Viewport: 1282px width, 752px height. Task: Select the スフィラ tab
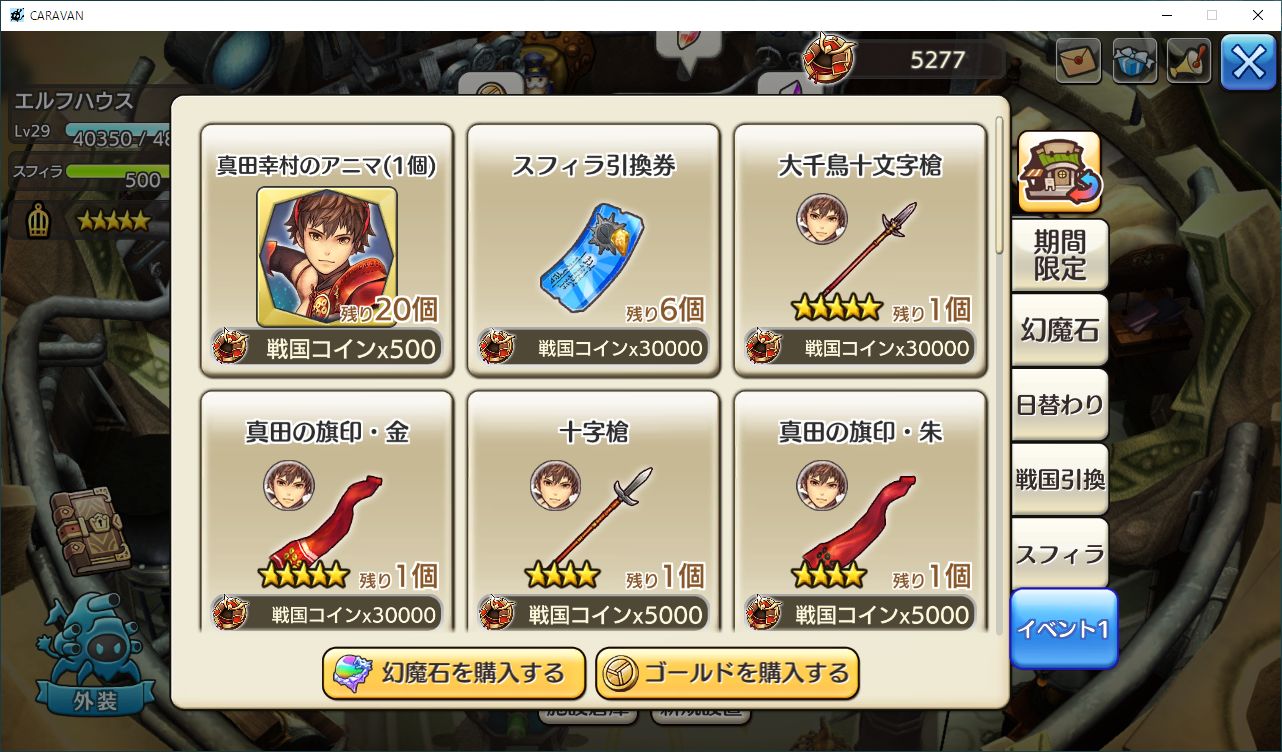point(1059,553)
